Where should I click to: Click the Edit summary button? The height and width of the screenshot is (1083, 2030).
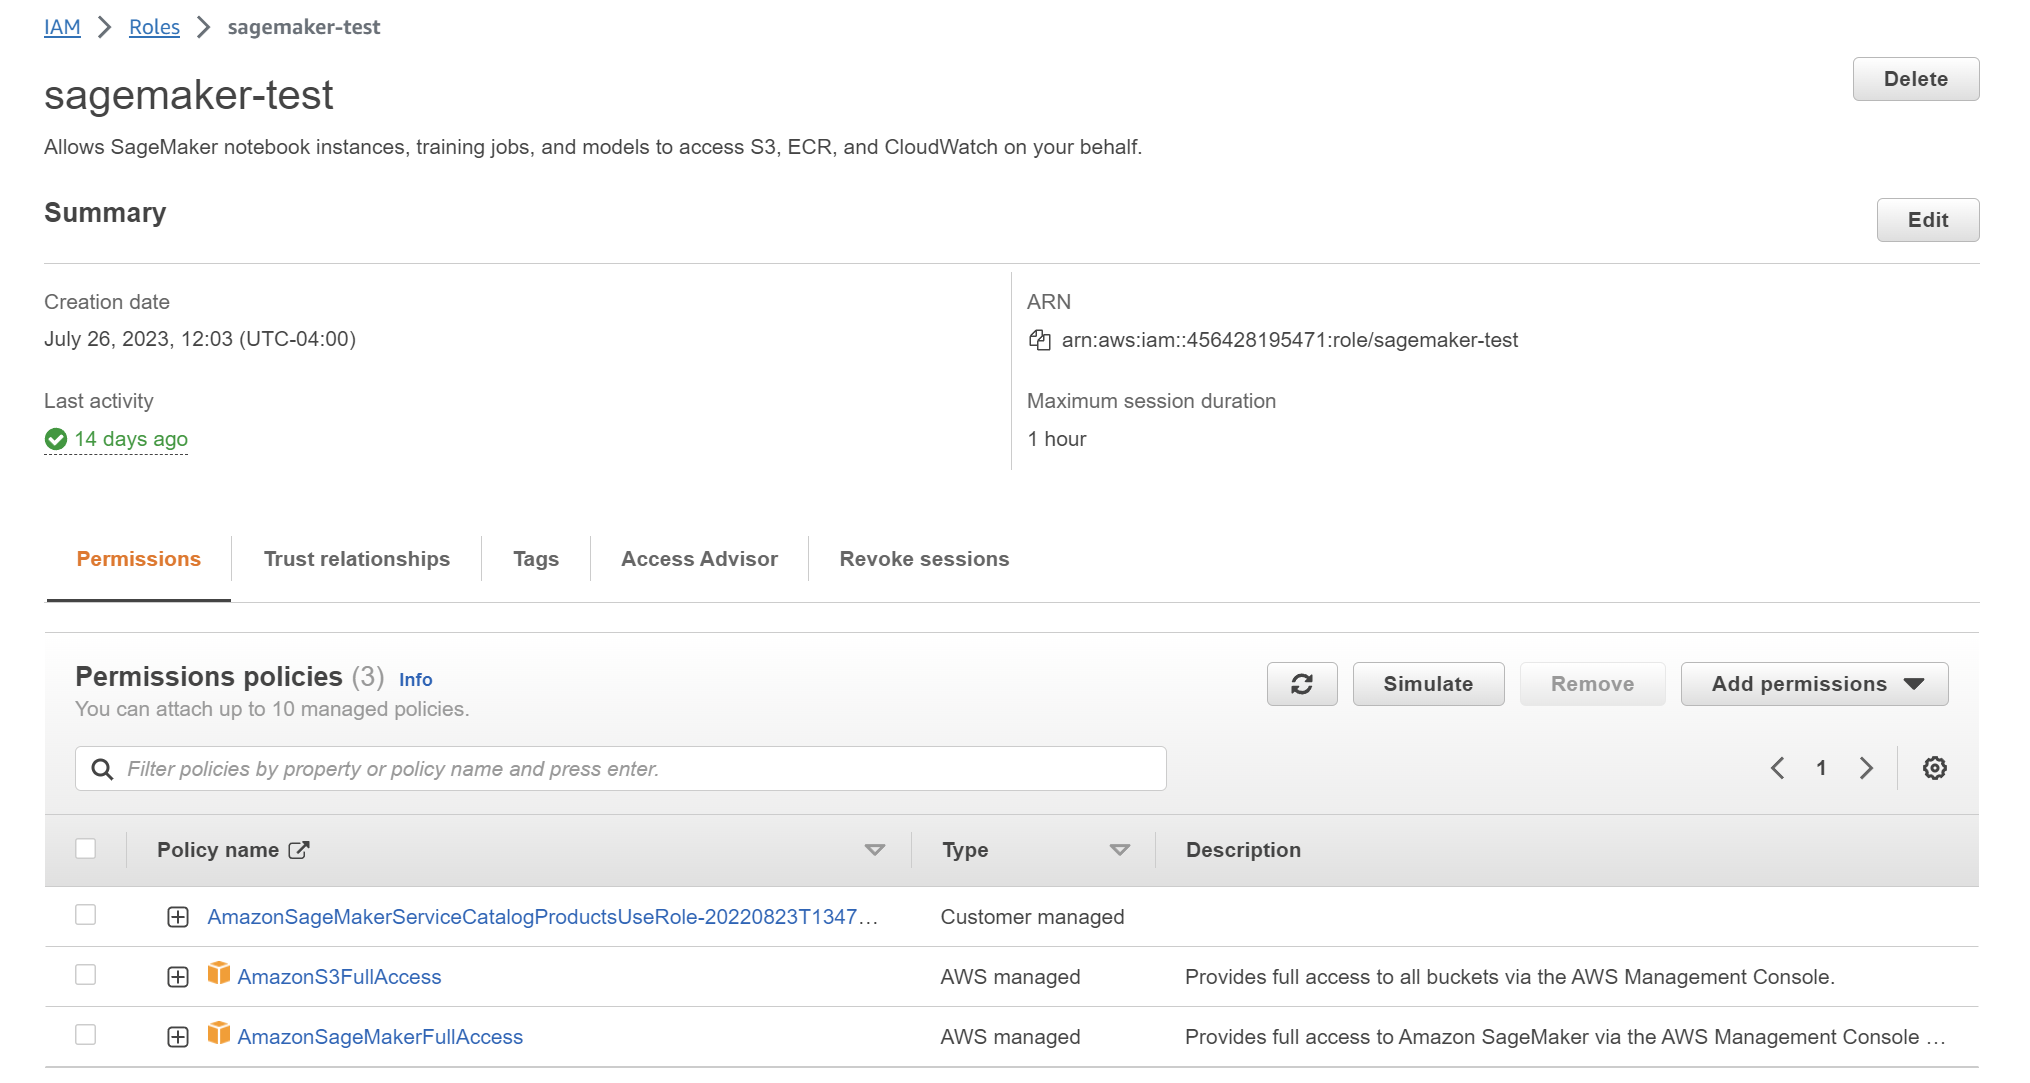pyautogui.click(x=1927, y=220)
